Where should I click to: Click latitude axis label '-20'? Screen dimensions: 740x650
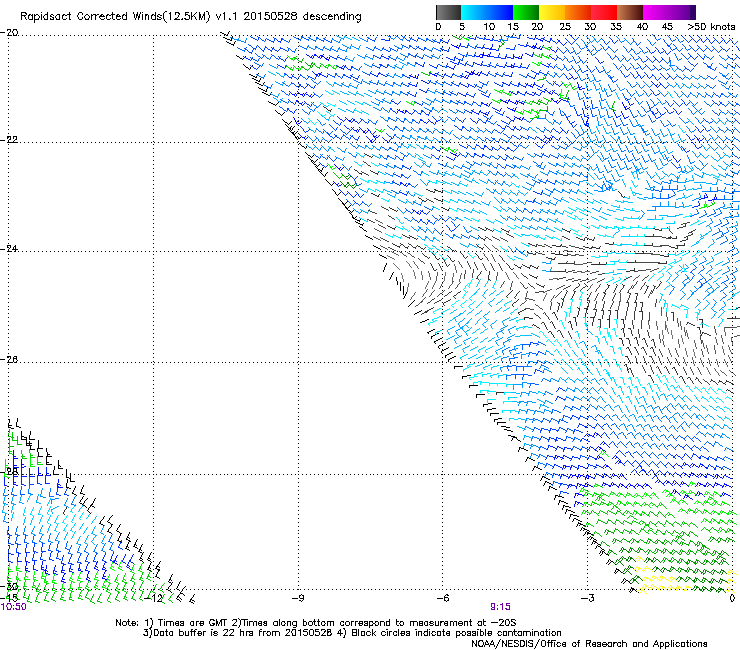(x=9, y=33)
